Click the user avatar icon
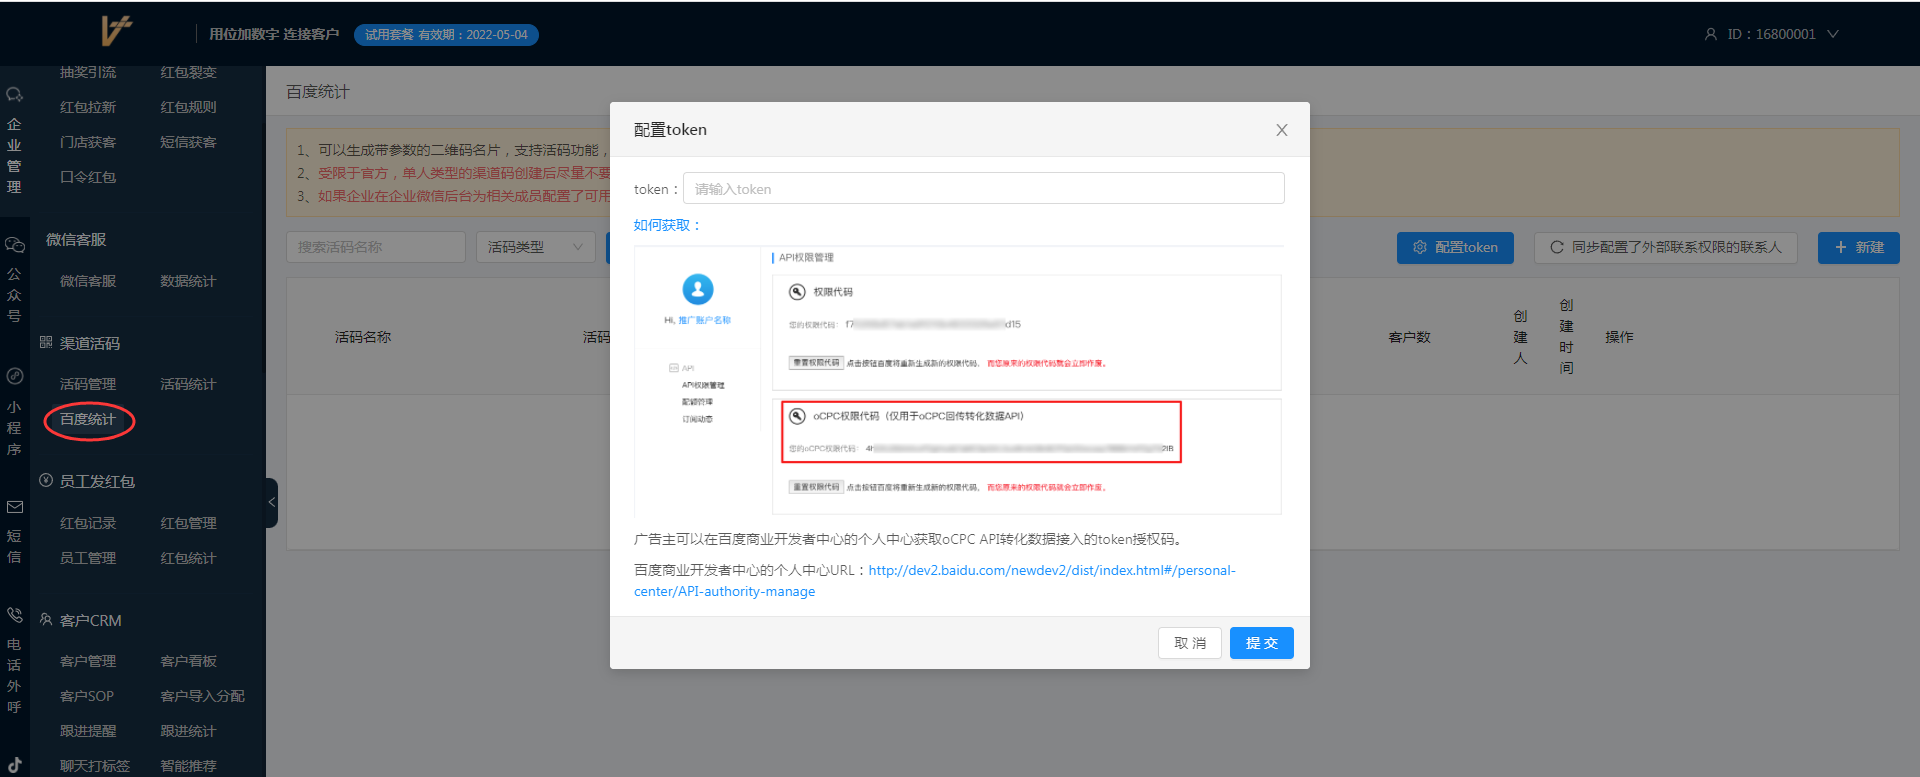Image resolution: width=1920 pixels, height=777 pixels. [x=1710, y=34]
